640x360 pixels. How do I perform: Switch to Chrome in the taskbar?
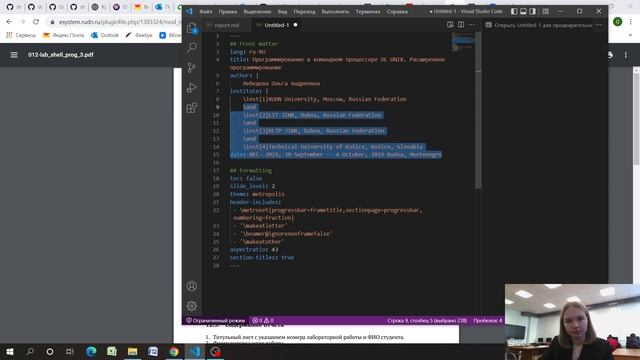174,351
